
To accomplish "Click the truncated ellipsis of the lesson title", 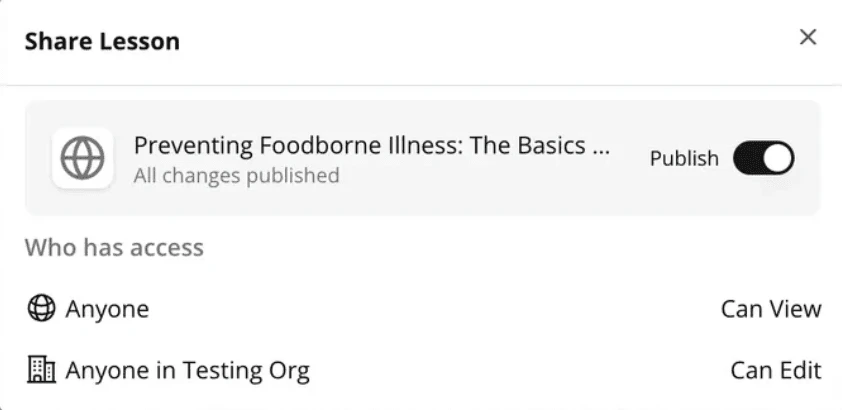I will coord(600,148).
